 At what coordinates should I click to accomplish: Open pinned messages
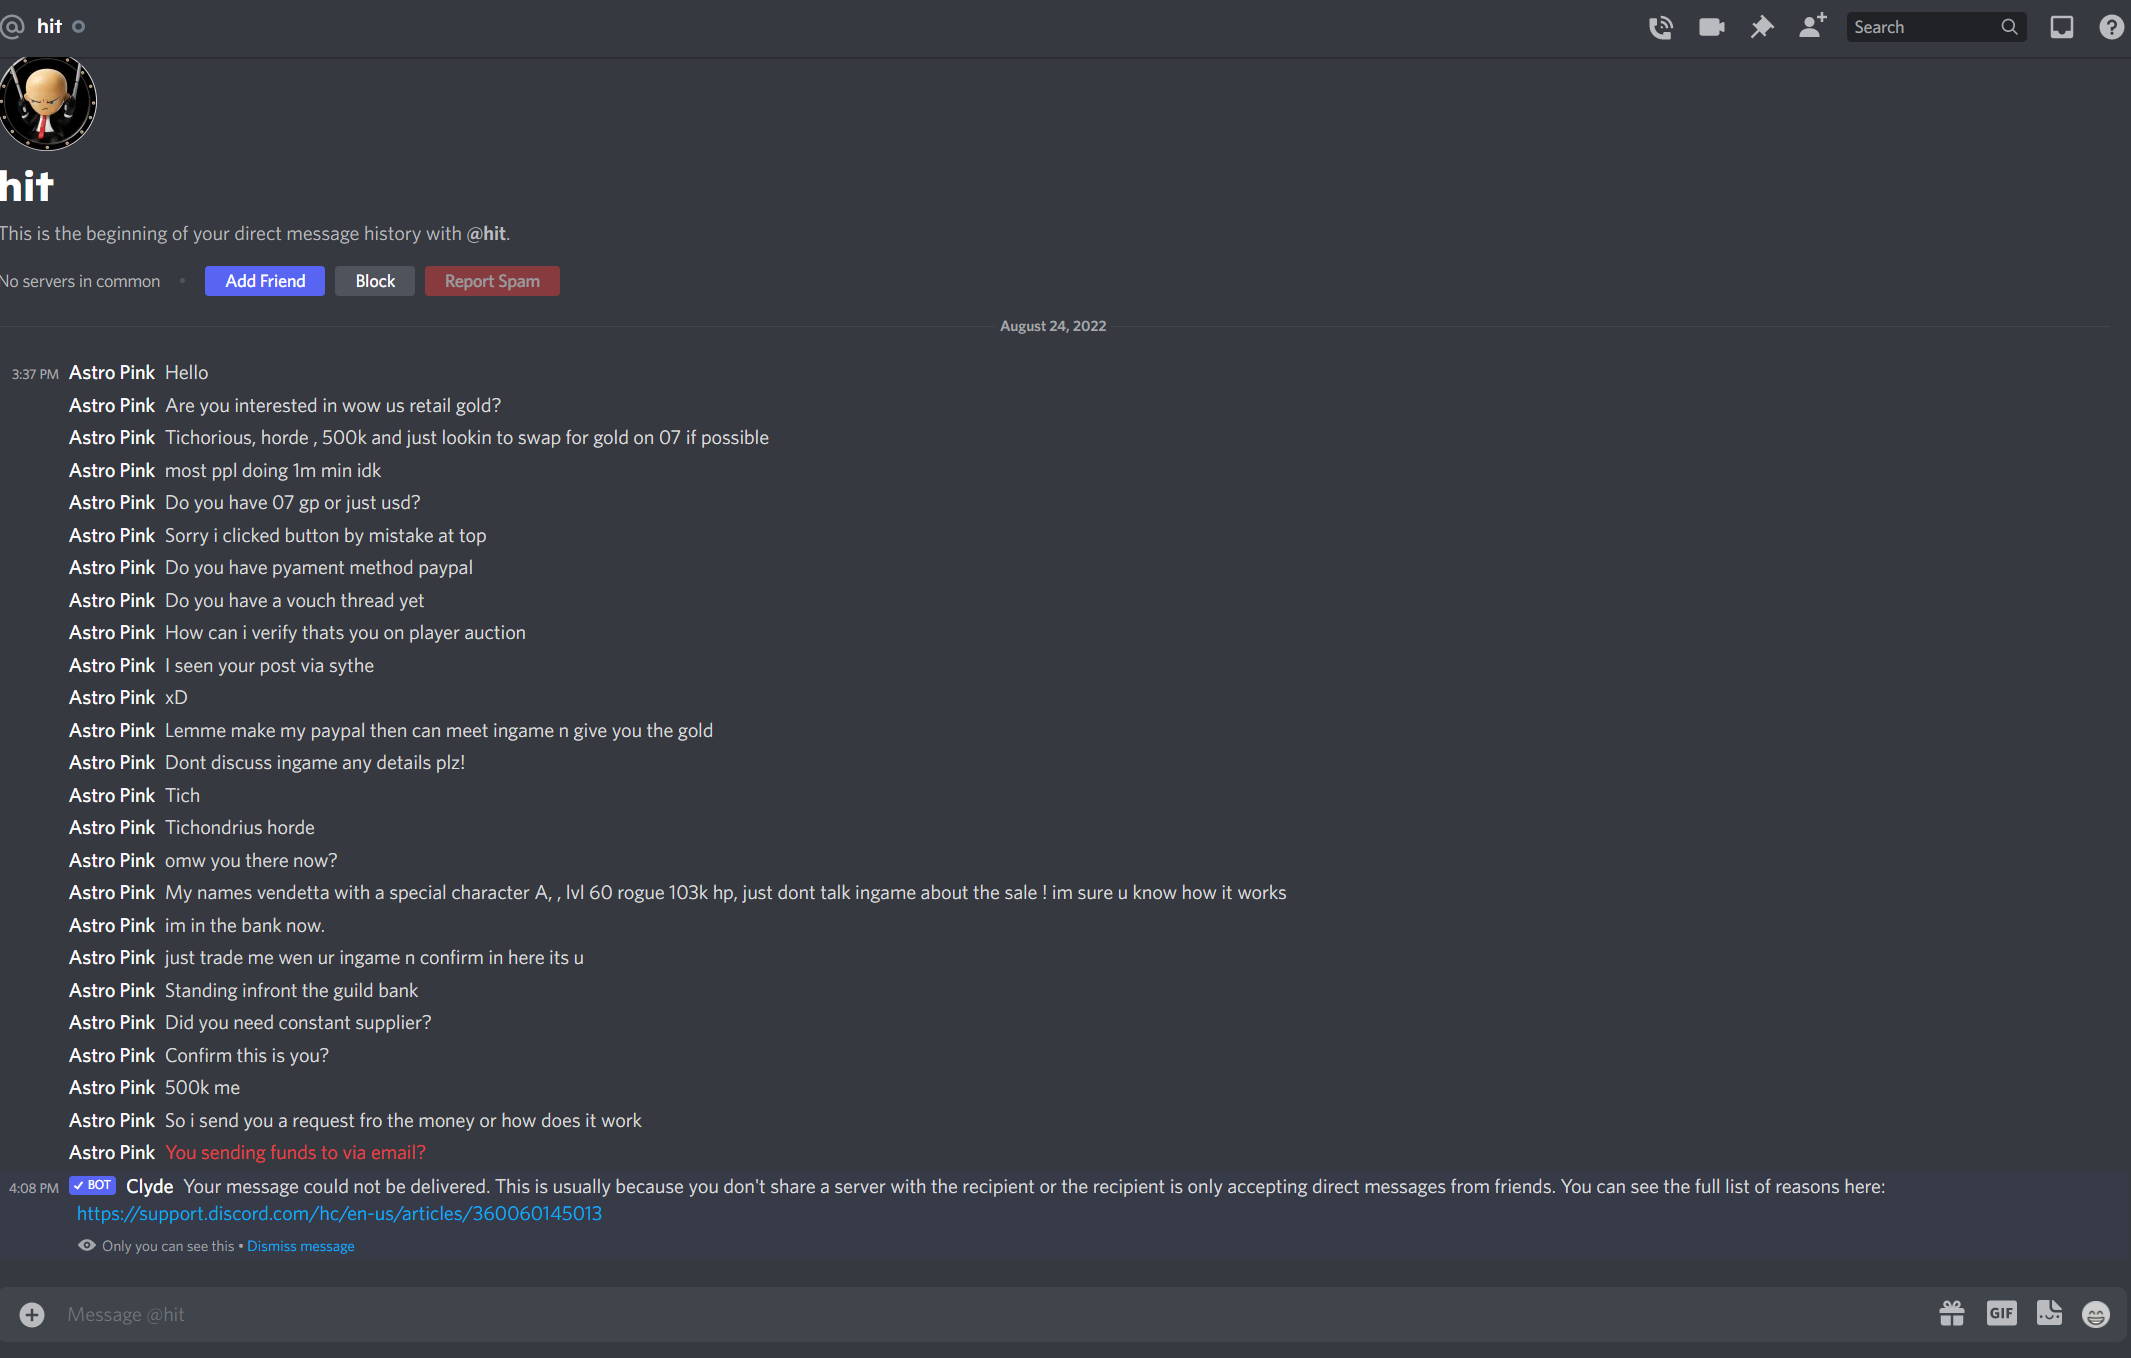point(1762,27)
